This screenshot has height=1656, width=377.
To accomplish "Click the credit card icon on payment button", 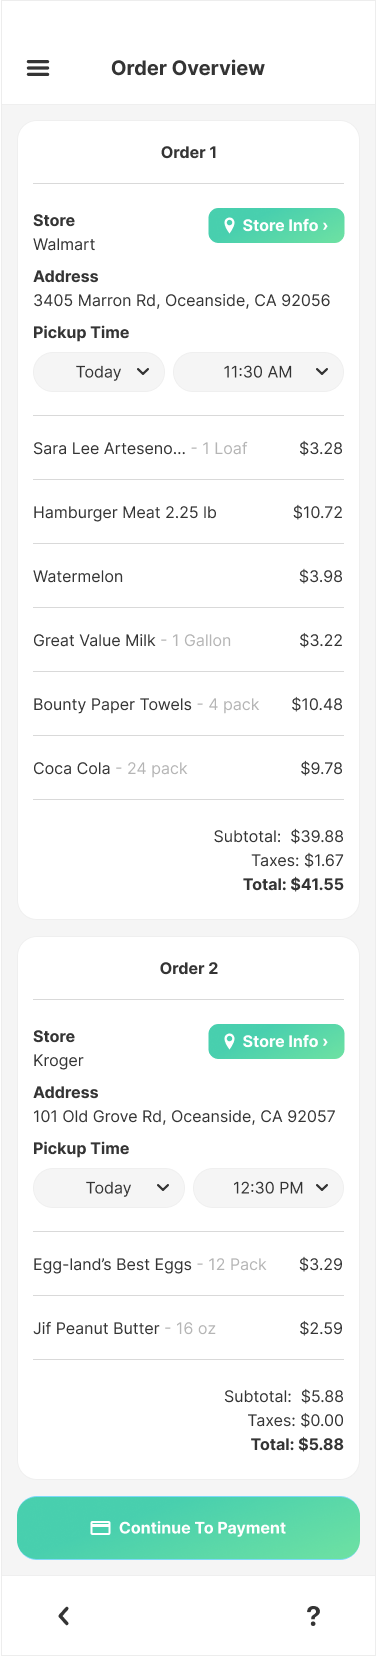I will [x=100, y=1528].
